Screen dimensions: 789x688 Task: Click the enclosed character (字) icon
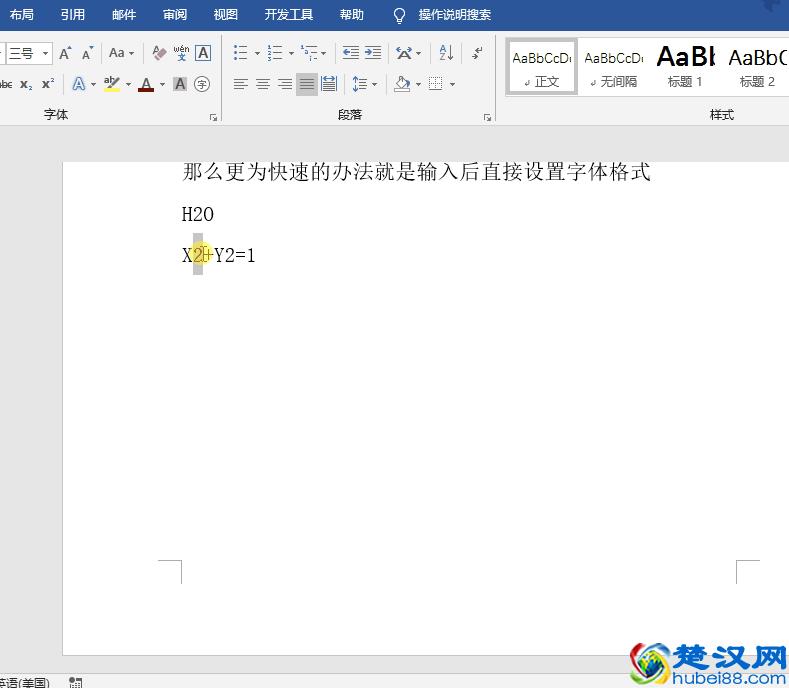tap(202, 84)
